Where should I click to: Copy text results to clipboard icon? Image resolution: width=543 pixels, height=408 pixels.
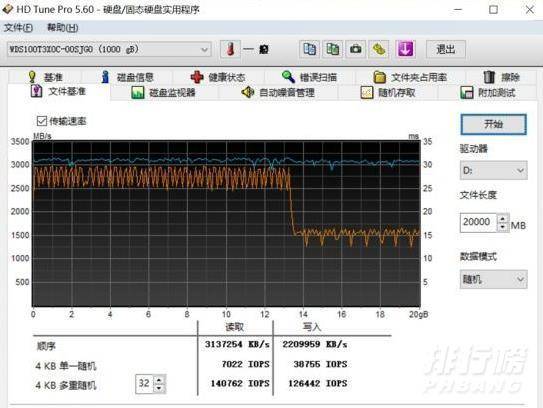pyautogui.click(x=309, y=49)
